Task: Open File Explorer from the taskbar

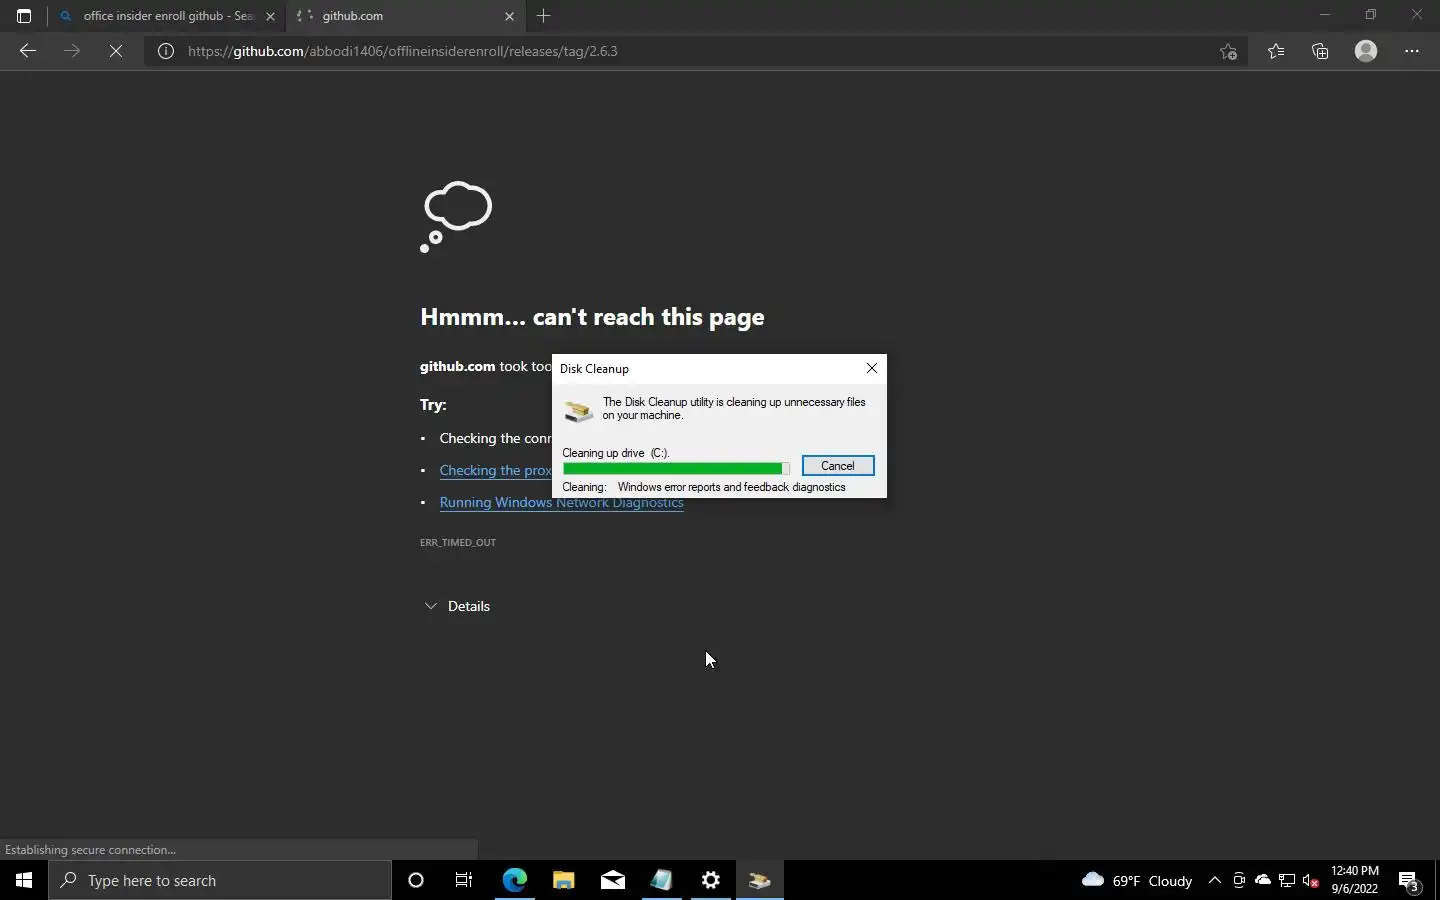Action: point(563,880)
